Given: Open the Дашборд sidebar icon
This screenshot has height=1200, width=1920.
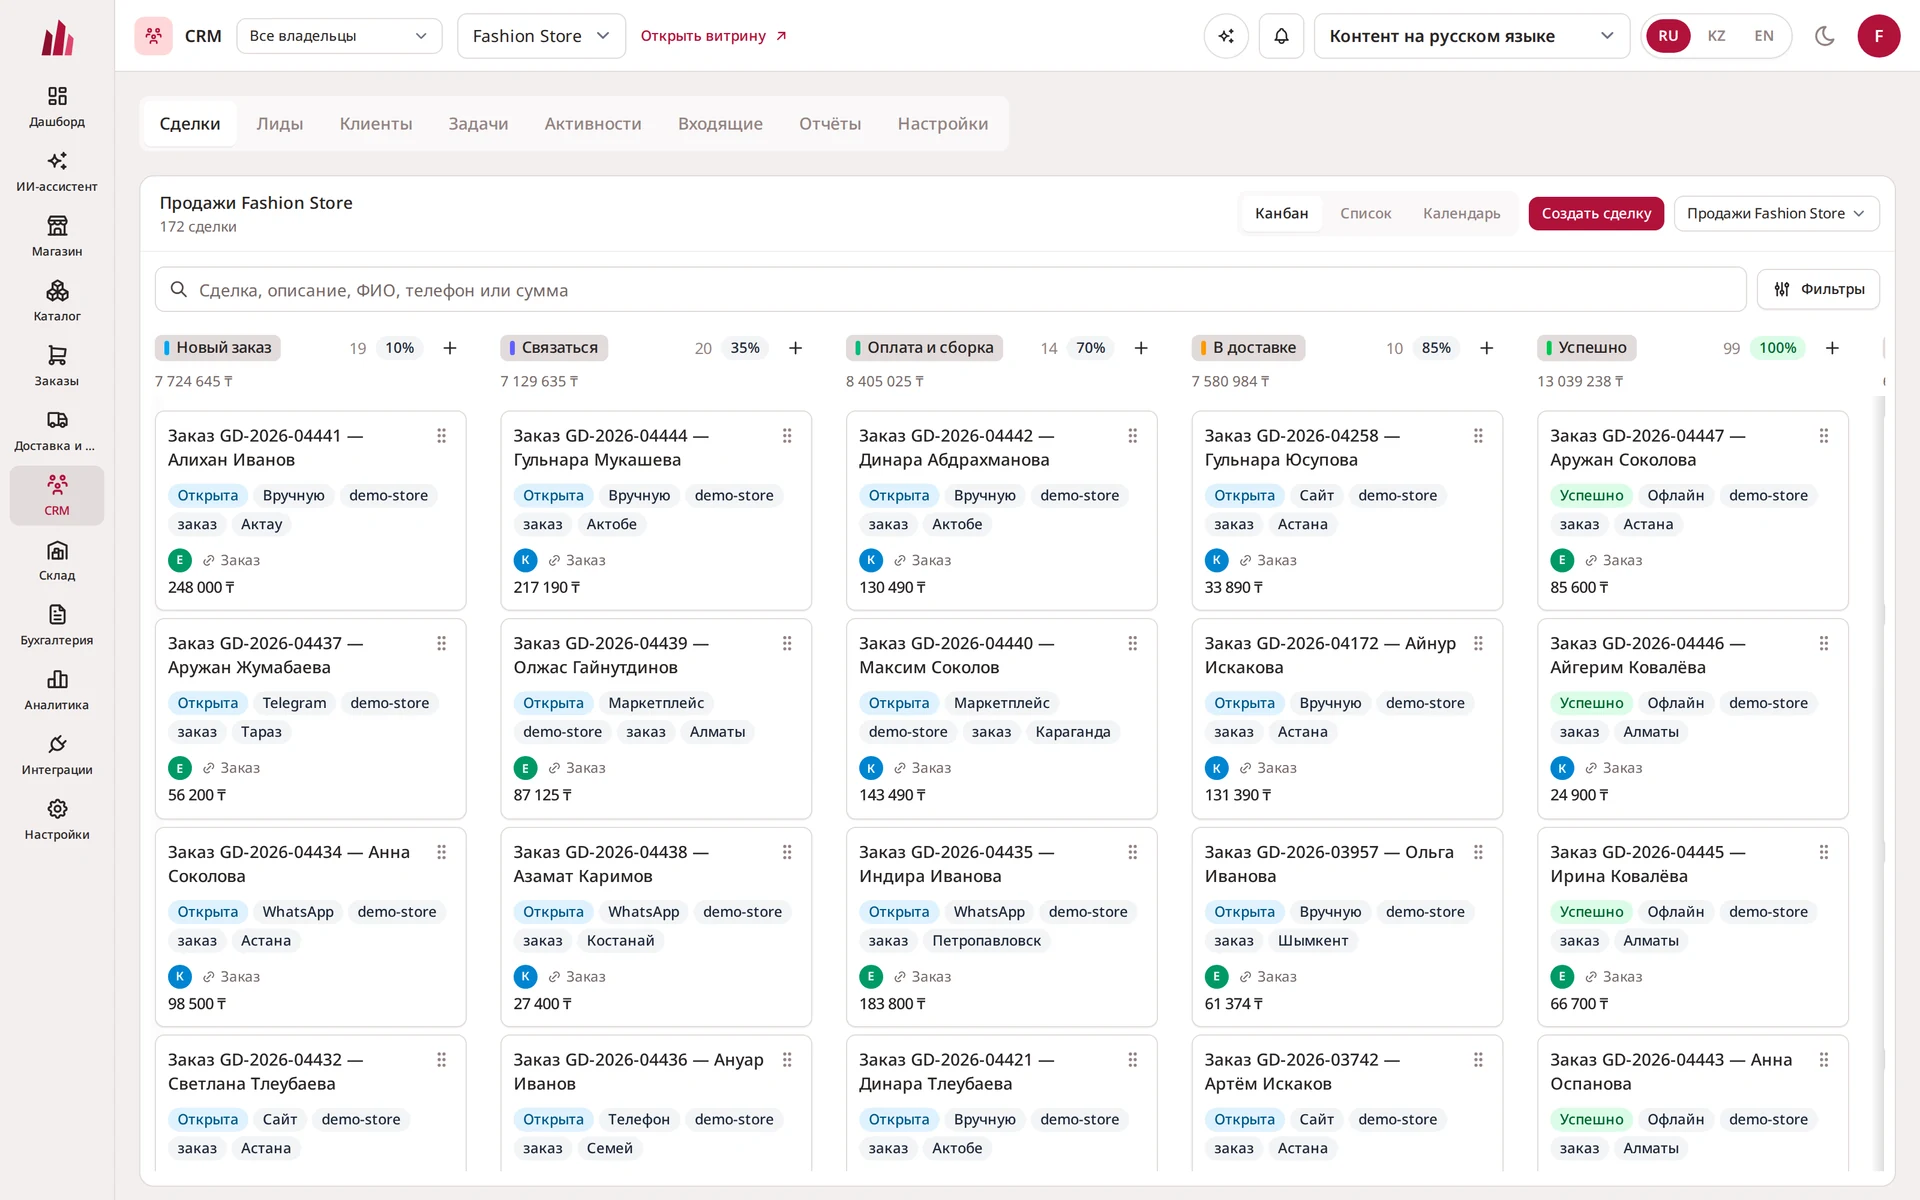Looking at the screenshot, I should pos(57,96).
